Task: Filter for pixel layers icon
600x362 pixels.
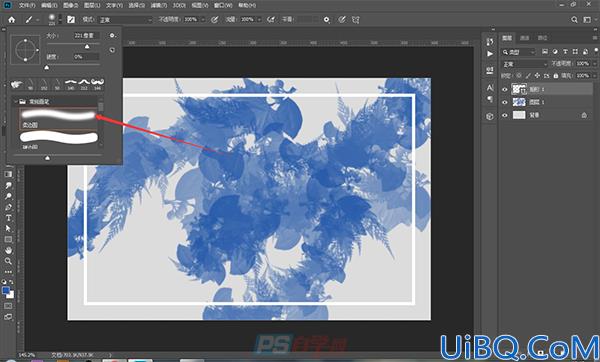Action: tap(545, 52)
